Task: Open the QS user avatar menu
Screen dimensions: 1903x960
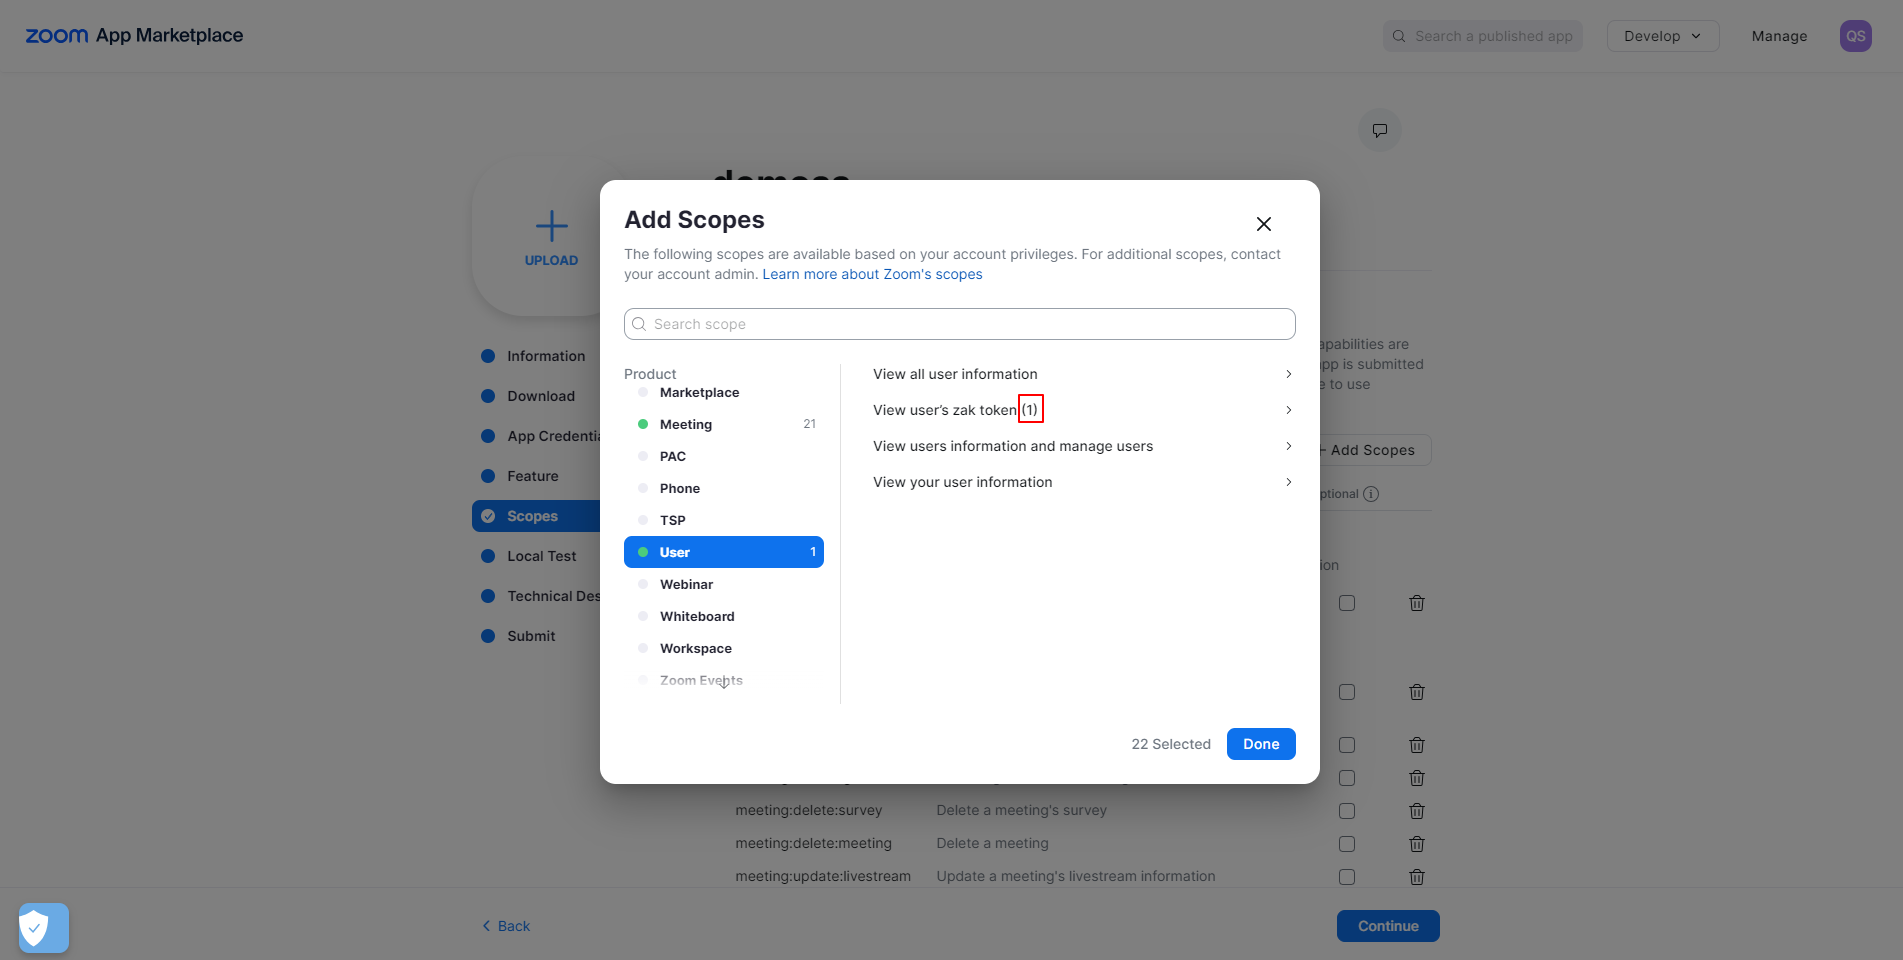Action: coord(1855,36)
